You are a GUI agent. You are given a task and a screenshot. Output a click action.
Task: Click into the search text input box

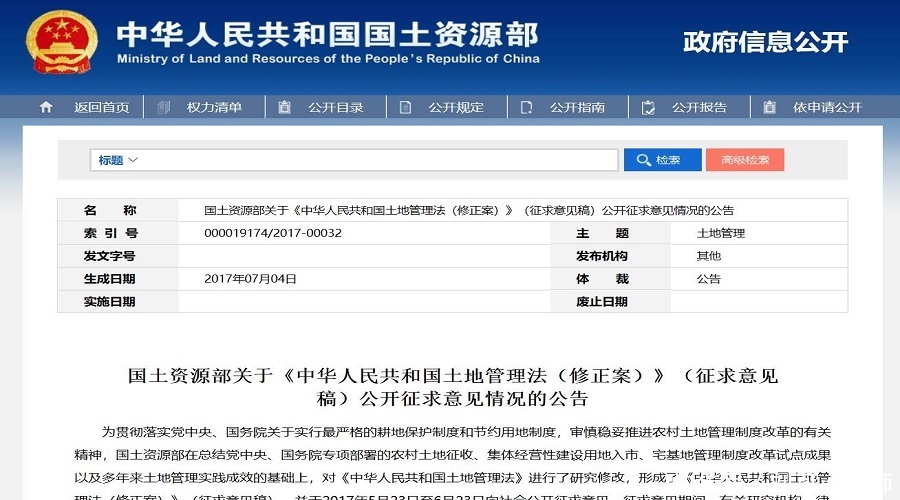click(380, 160)
